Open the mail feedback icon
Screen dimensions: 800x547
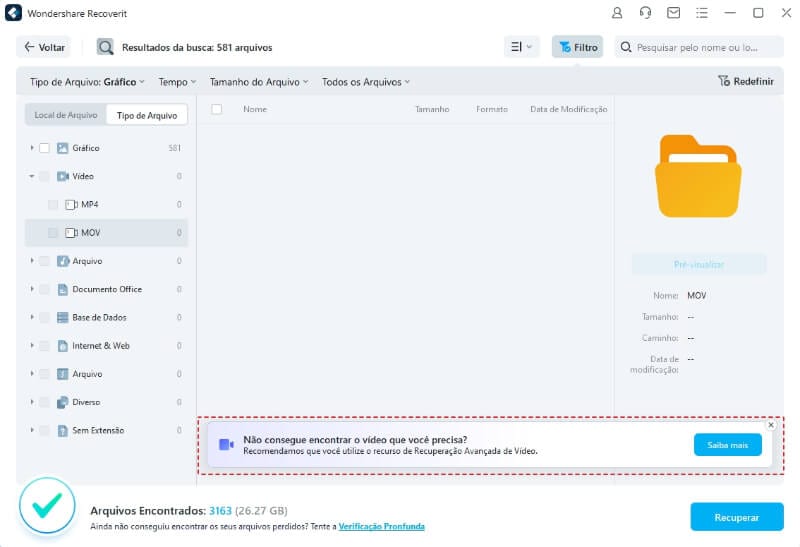pyautogui.click(x=673, y=13)
